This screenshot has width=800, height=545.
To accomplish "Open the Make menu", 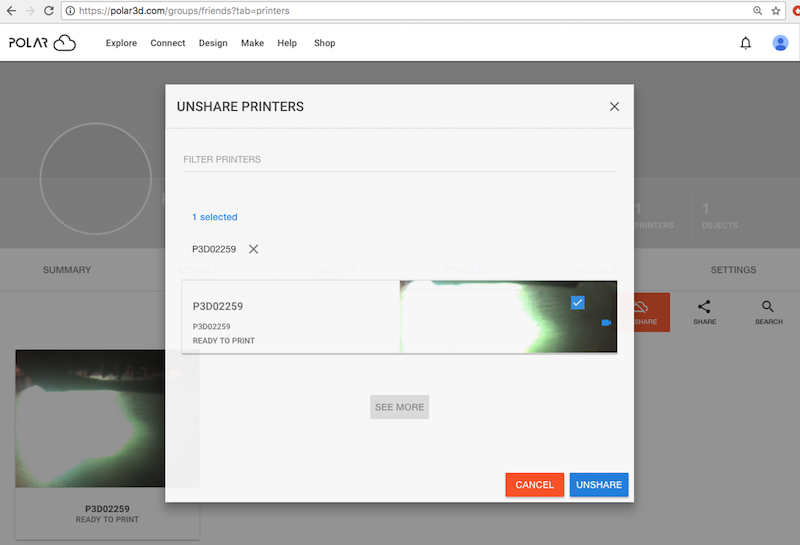I will (253, 43).
